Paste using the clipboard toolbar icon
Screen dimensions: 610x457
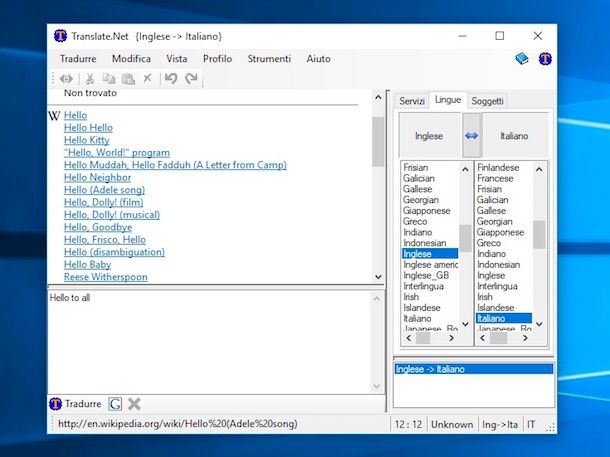point(128,79)
